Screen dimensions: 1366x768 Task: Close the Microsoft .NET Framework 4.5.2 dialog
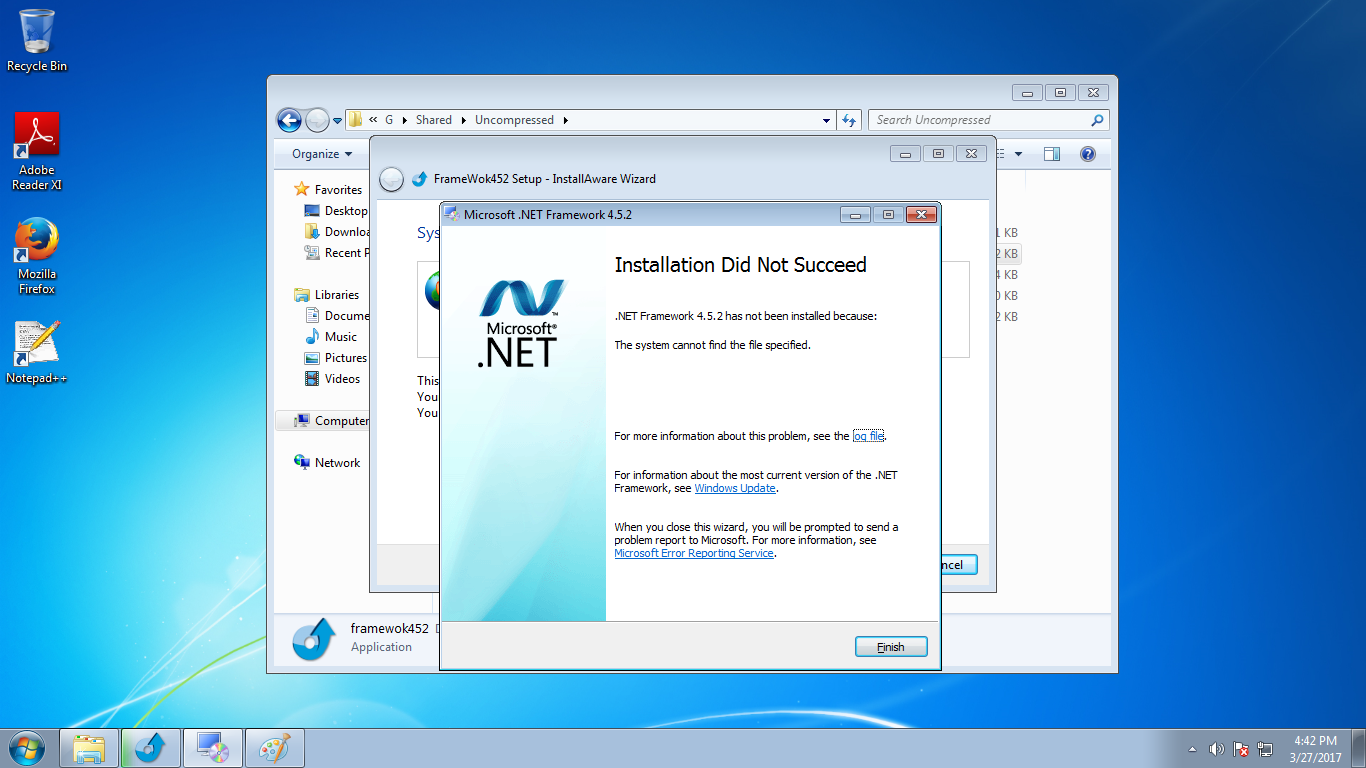pyautogui.click(x=921, y=214)
